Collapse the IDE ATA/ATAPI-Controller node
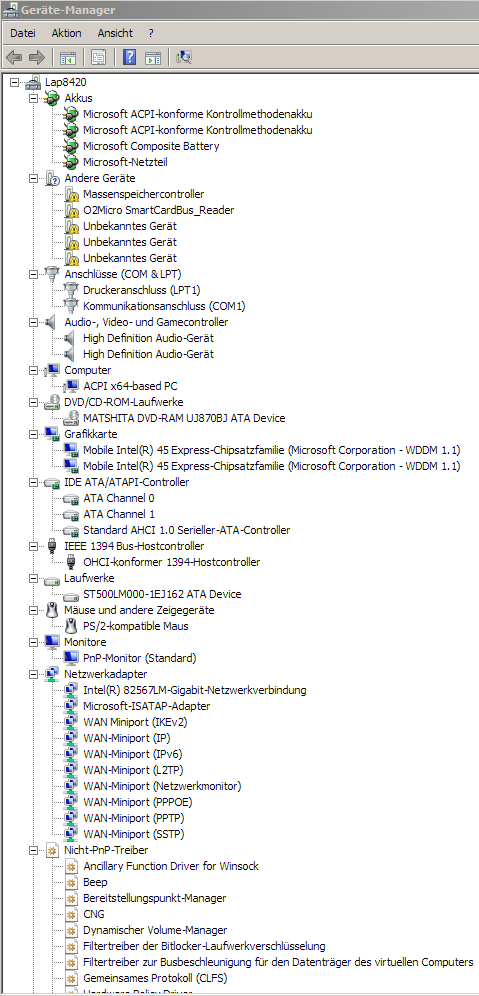Screen dimensions: 479x996 pyautogui.click(x=33, y=482)
